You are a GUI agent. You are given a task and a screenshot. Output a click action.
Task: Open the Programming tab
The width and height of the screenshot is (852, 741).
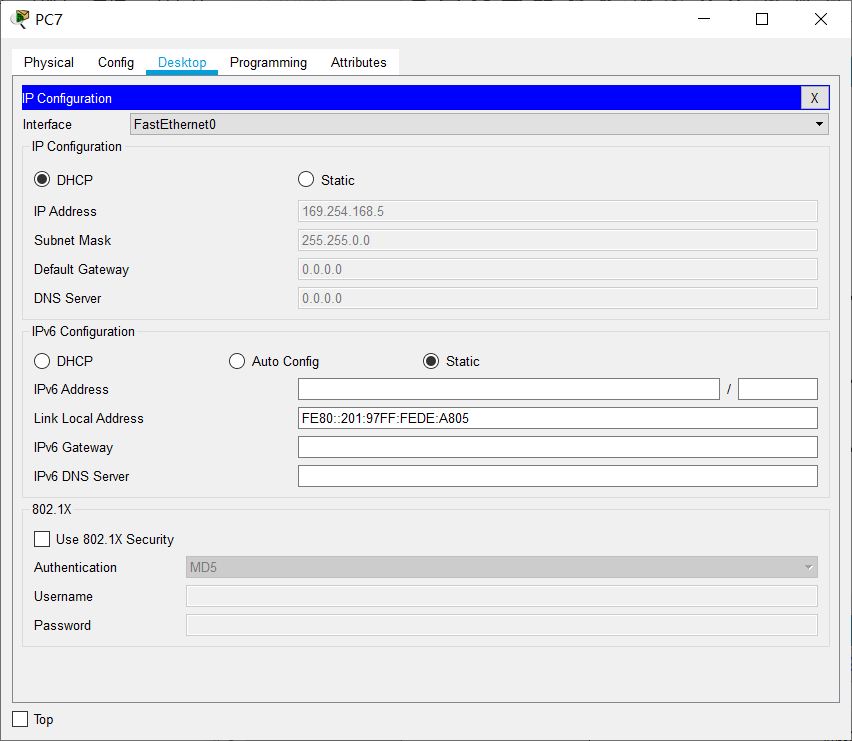point(268,62)
